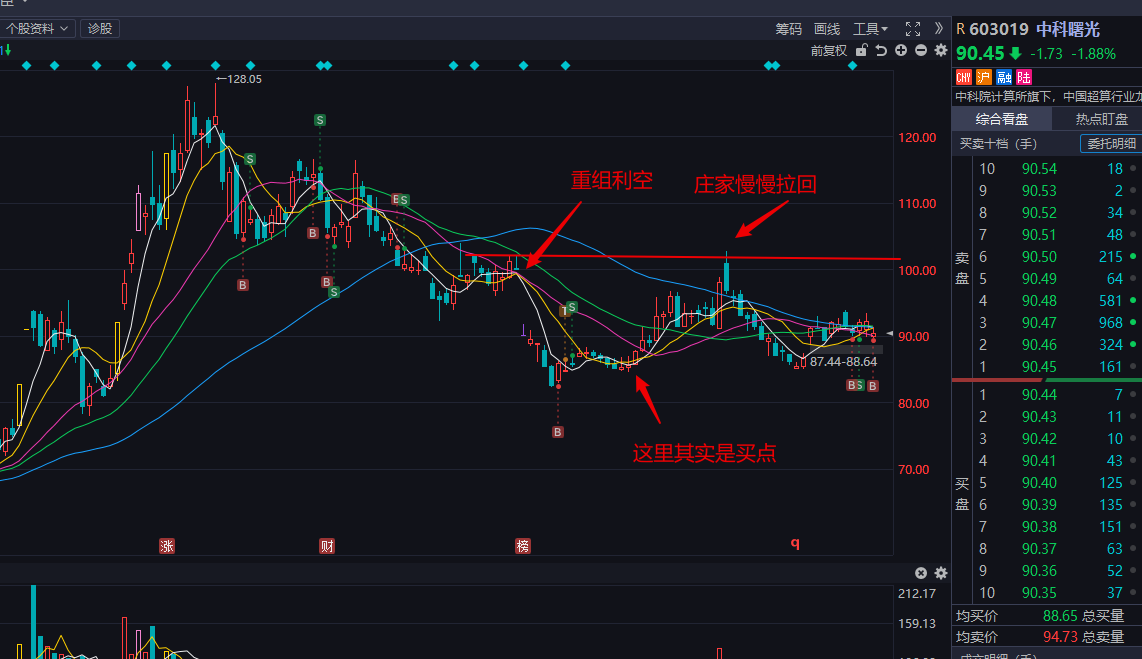
Task: Open the 工具 tools dropdown
Action: 871,29
